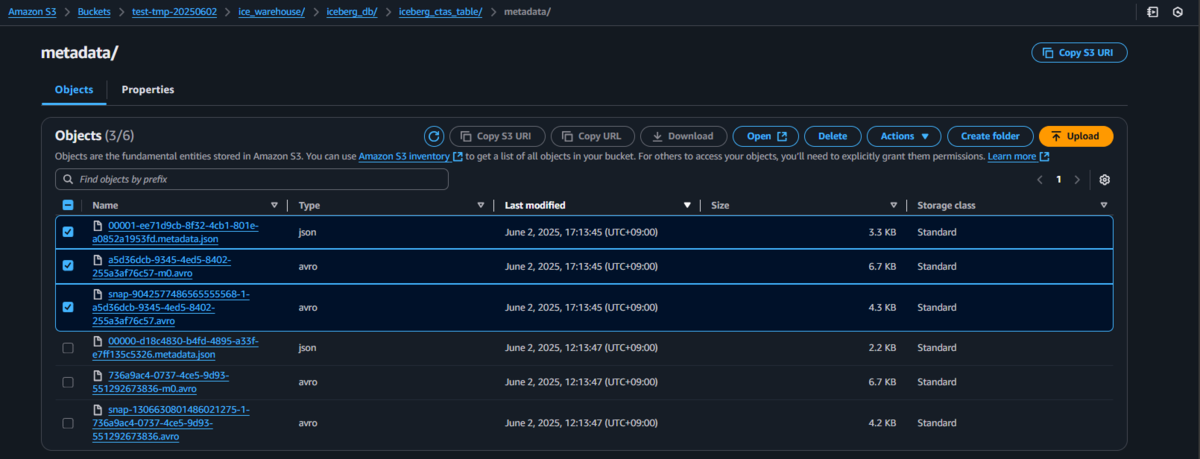The image size is (1200, 459).
Task: Go to next page arrow
Action: (x=1077, y=180)
